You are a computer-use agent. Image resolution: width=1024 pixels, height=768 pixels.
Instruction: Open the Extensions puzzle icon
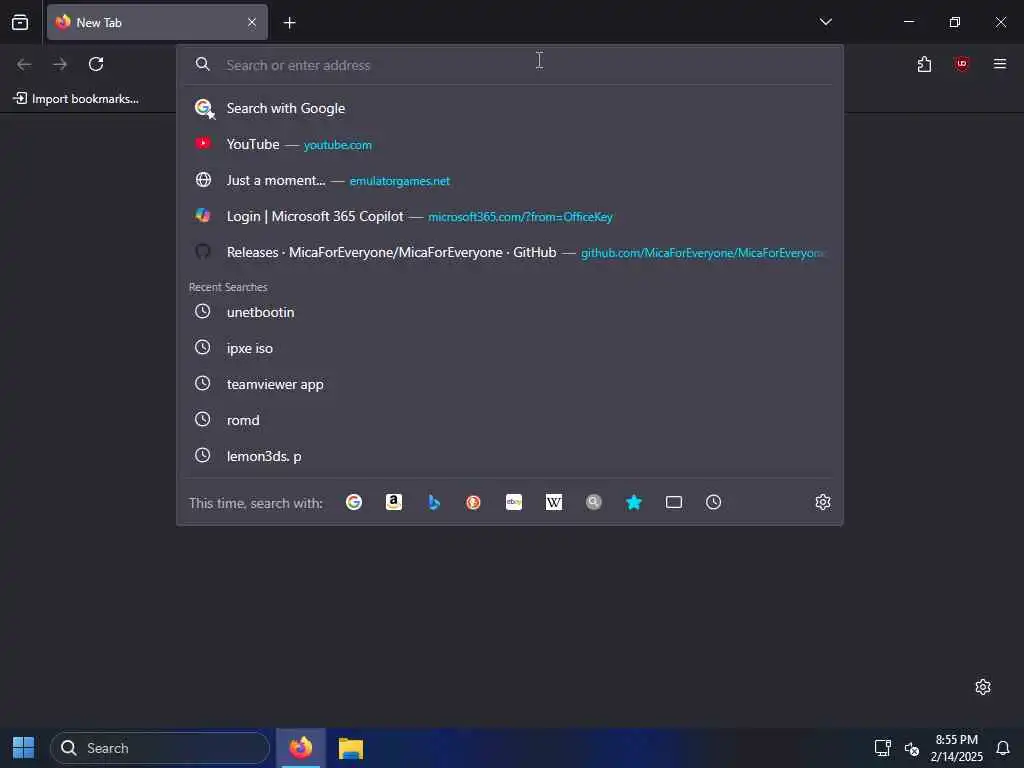pos(924,64)
